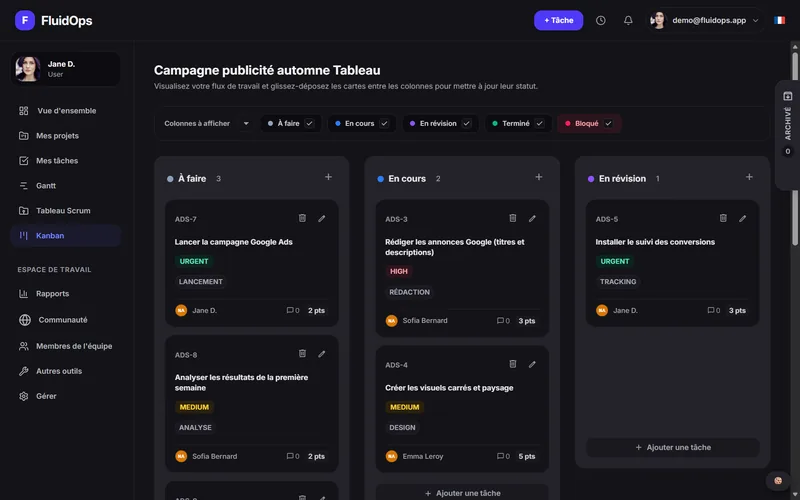Add card with plus in En cours column
This screenshot has width=800, height=500.
click(x=539, y=177)
